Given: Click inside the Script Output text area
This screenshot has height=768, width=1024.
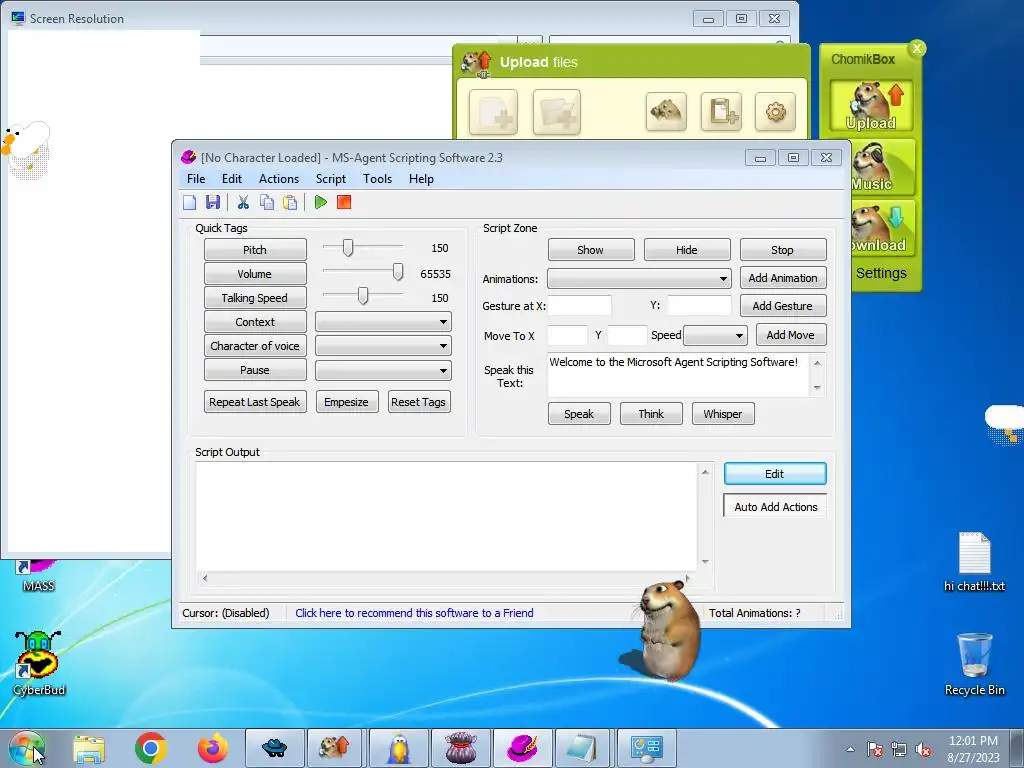Looking at the screenshot, I should click(x=447, y=517).
